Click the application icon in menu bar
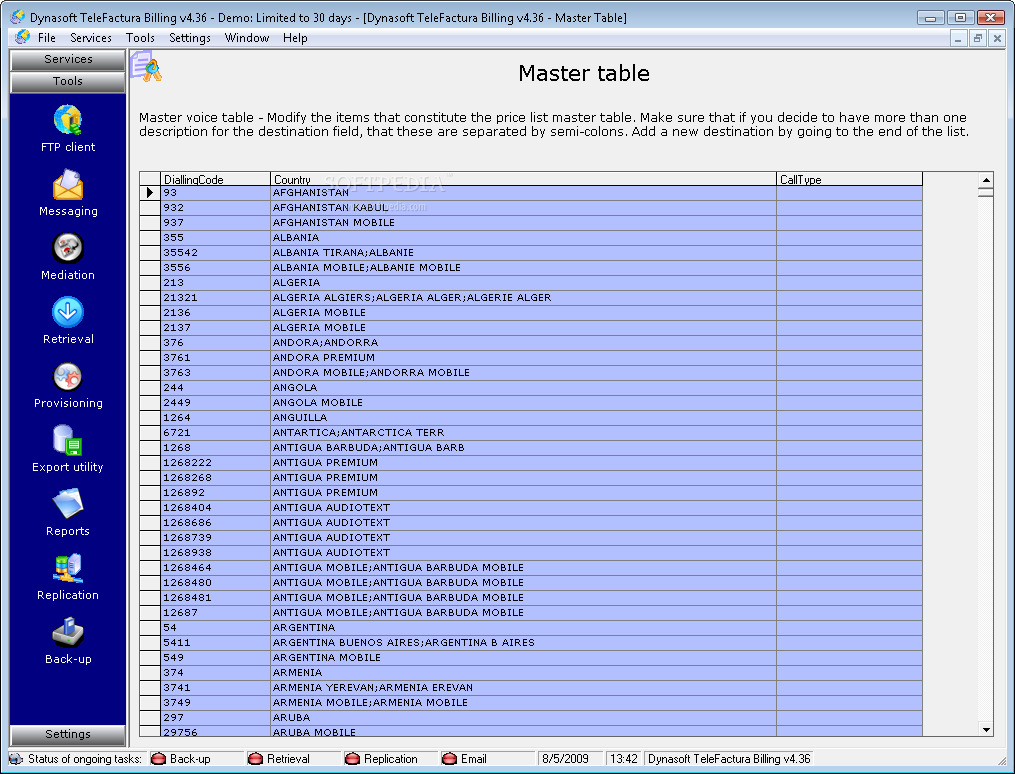The height and width of the screenshot is (774, 1015). click(22, 38)
